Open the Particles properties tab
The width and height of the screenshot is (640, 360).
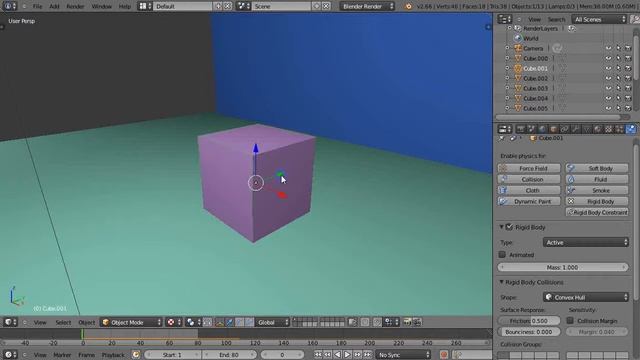click(x=620, y=129)
